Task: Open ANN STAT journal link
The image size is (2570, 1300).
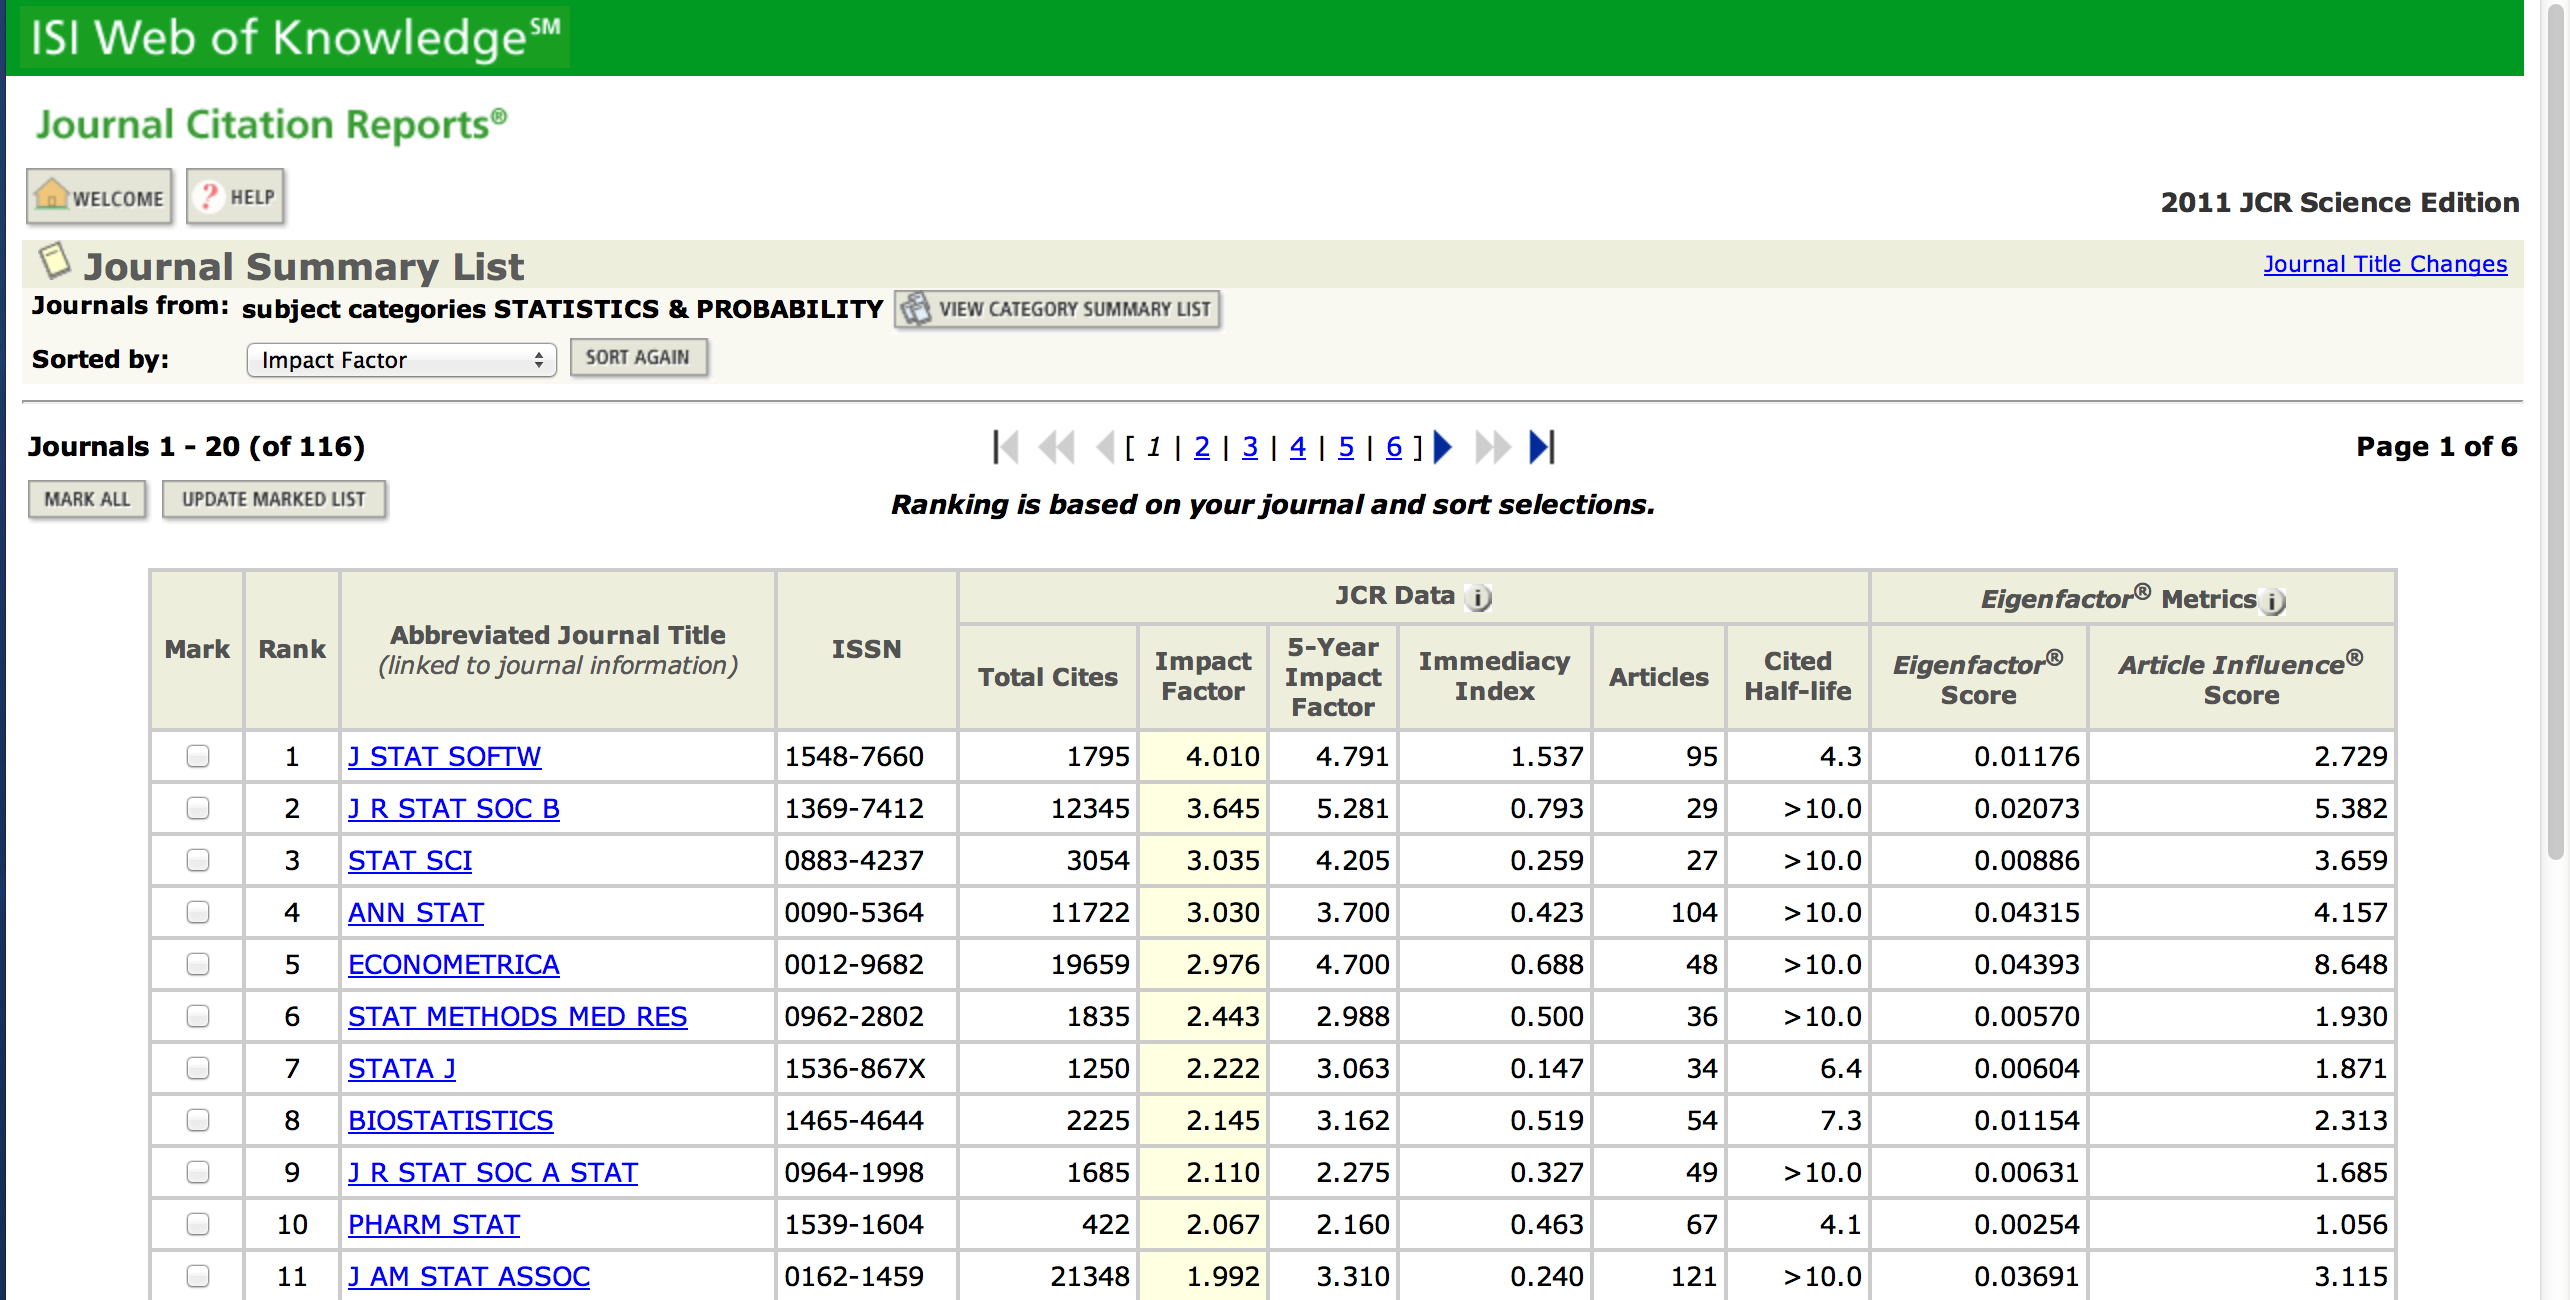Action: [x=416, y=913]
